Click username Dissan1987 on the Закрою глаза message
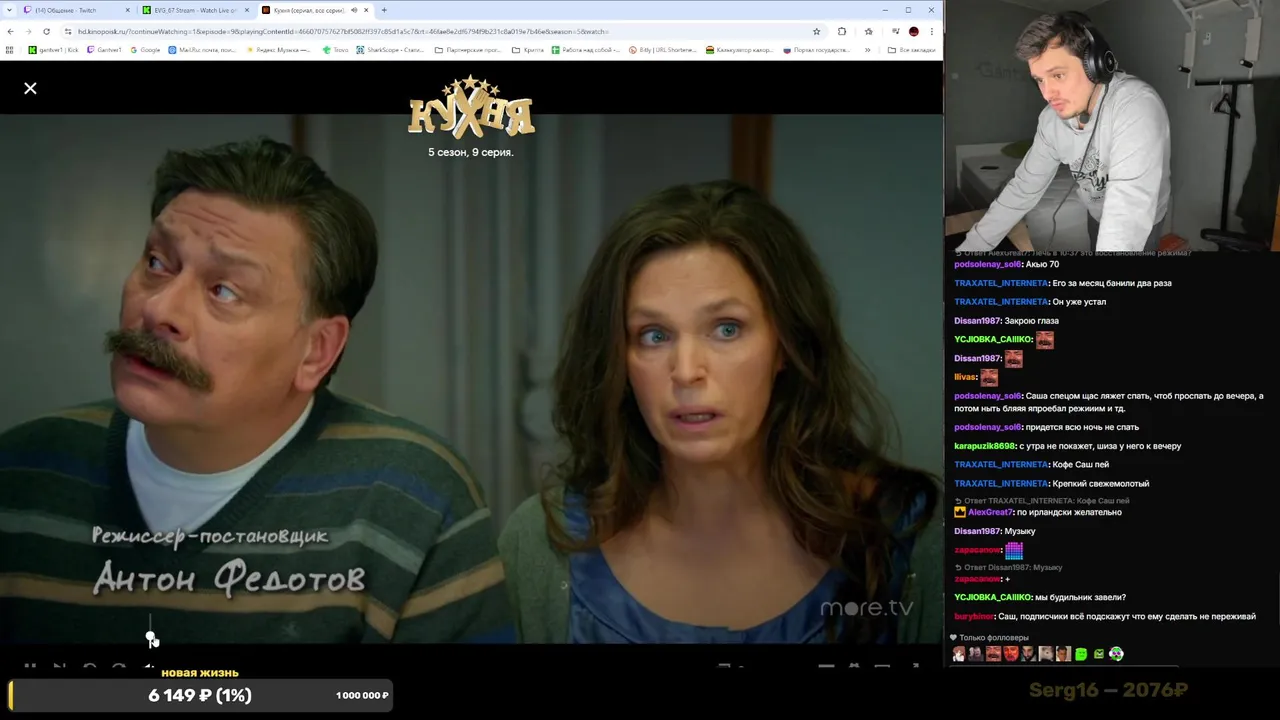The image size is (1280, 720). (978, 321)
